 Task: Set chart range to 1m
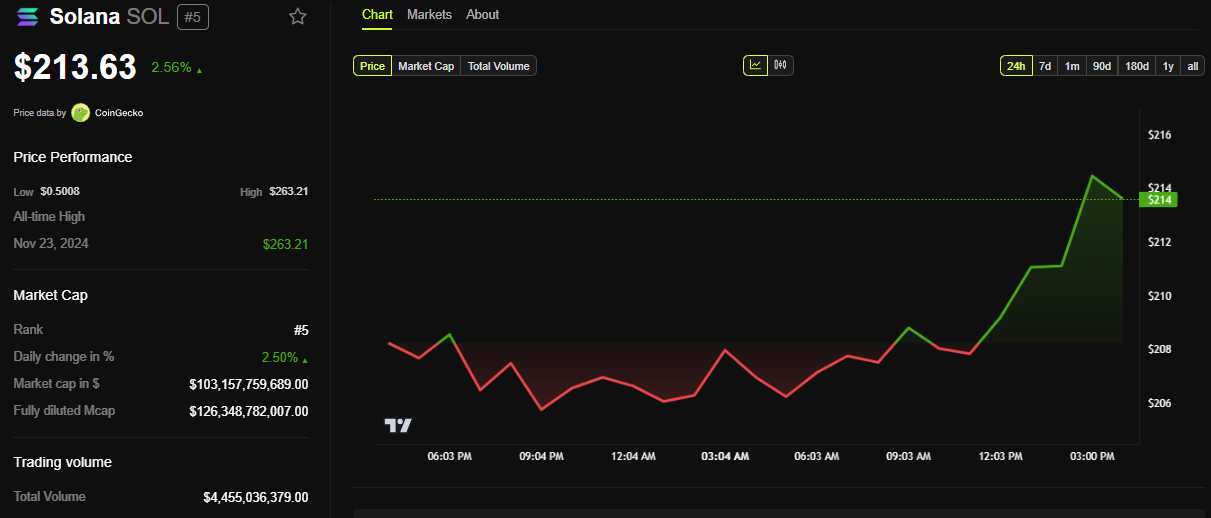coord(1072,66)
